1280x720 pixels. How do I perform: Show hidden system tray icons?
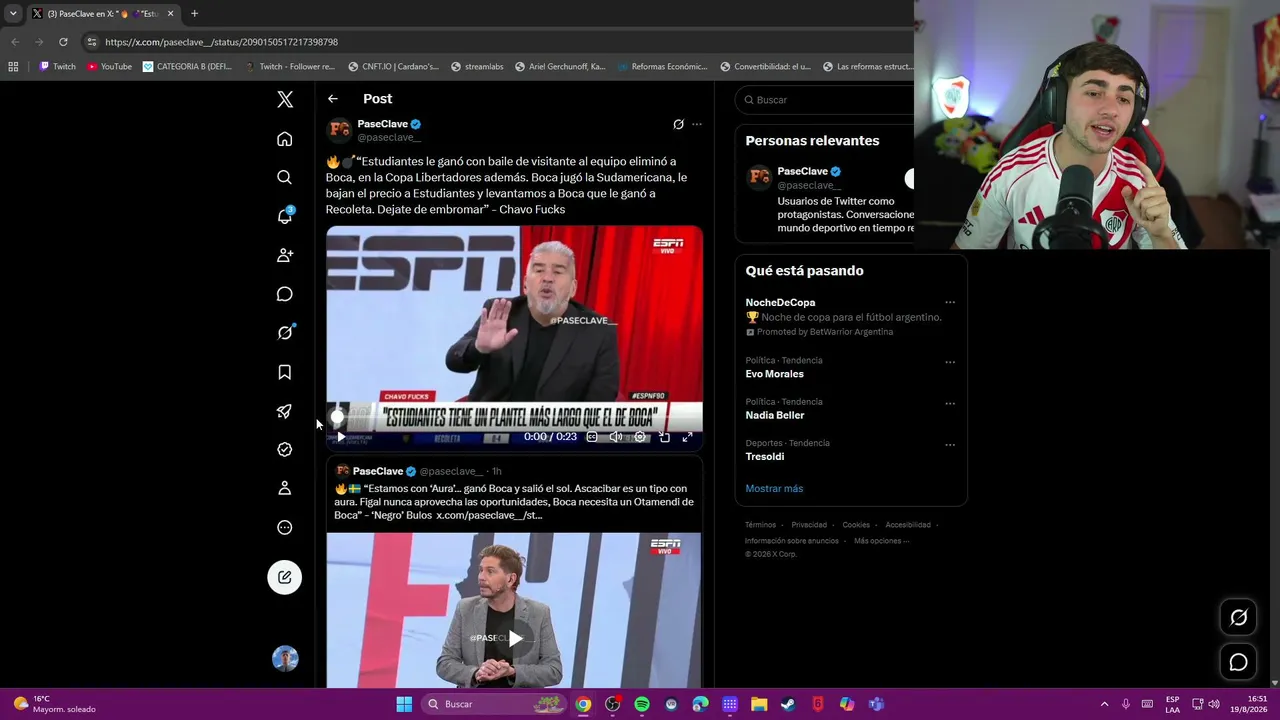coord(1104,704)
